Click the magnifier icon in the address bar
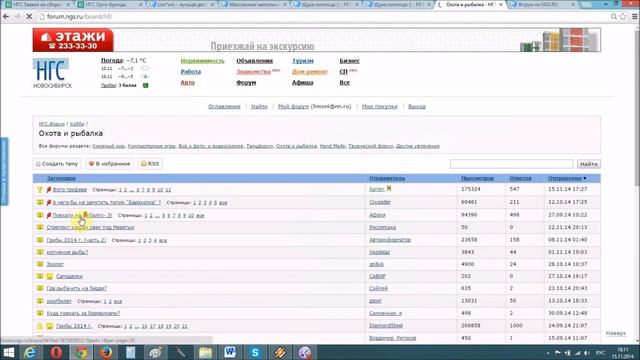Viewport: 640px width, 360px height. click(613, 16)
